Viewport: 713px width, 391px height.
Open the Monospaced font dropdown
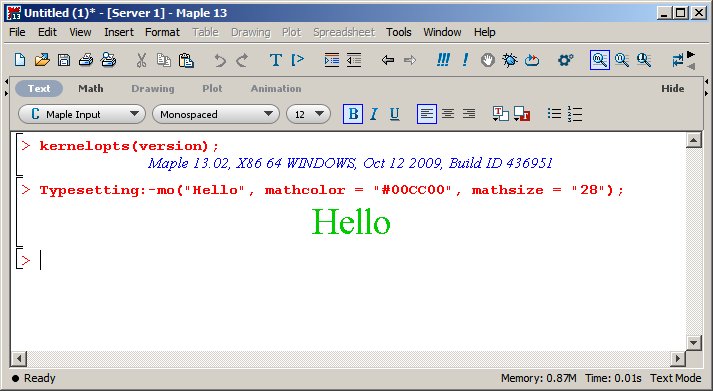[216, 114]
